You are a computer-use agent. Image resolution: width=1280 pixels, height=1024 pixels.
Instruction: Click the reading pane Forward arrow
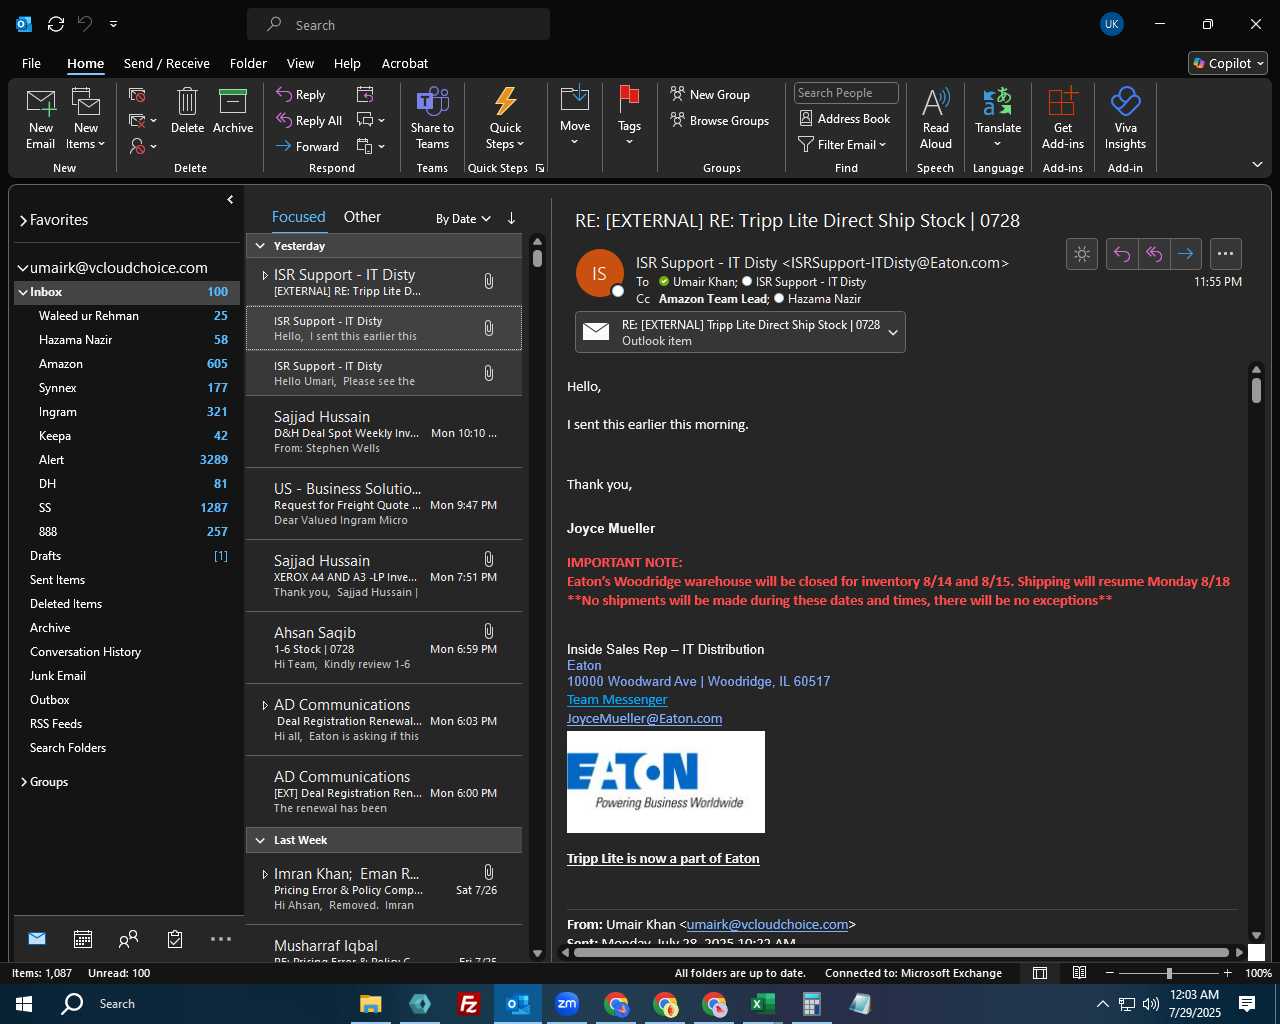(x=1185, y=254)
